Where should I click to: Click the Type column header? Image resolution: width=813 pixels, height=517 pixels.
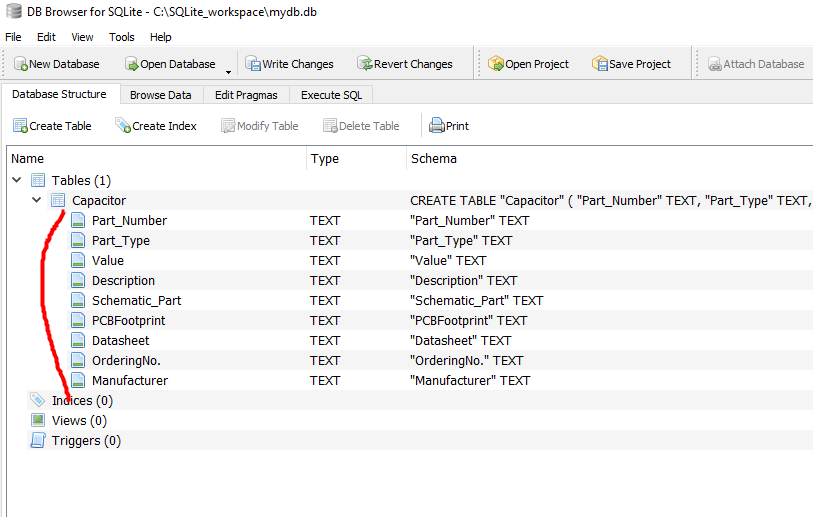pyautogui.click(x=357, y=158)
